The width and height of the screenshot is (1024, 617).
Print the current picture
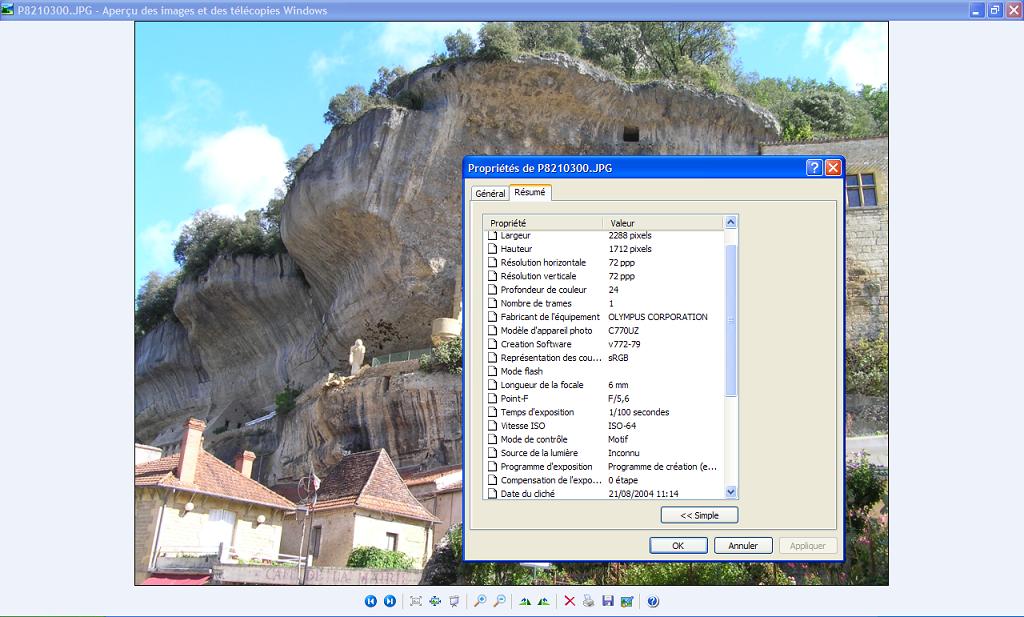click(588, 601)
